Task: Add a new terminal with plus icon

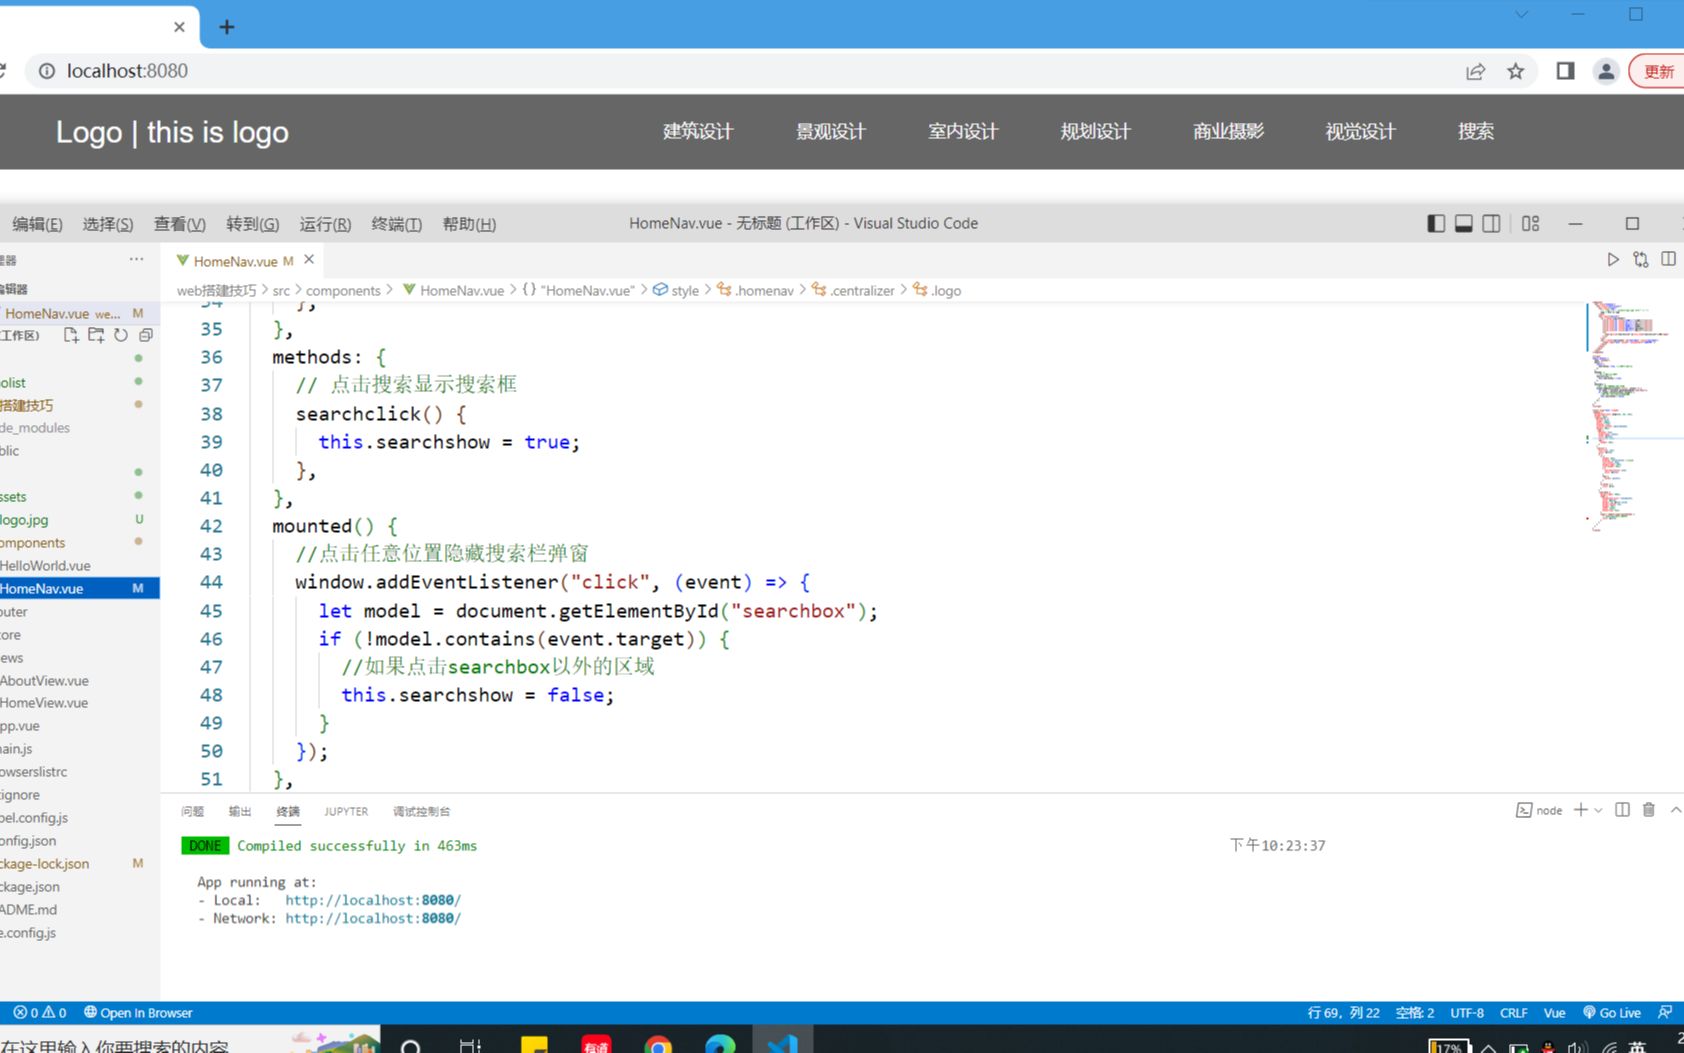Action: [x=1581, y=810]
